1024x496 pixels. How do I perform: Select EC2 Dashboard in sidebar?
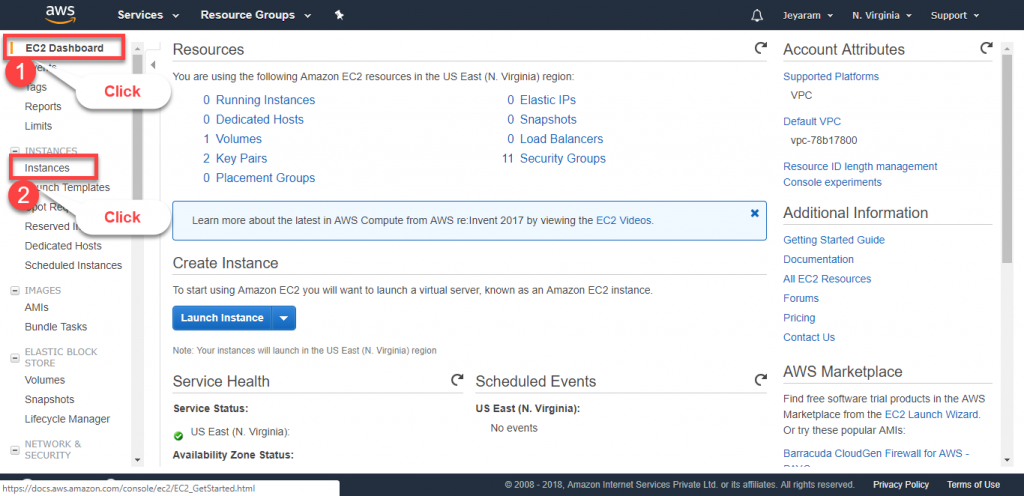pyautogui.click(x=64, y=48)
